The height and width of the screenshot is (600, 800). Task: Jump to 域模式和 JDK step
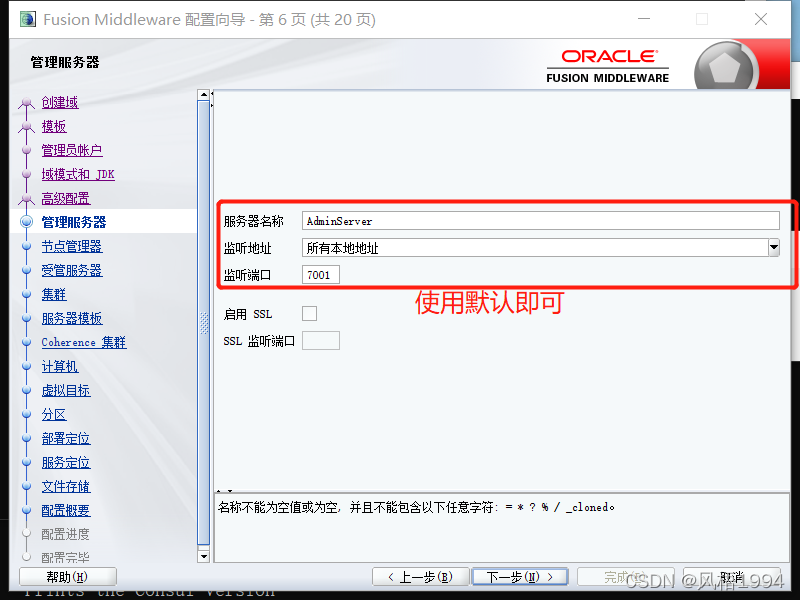pyautogui.click(x=78, y=174)
